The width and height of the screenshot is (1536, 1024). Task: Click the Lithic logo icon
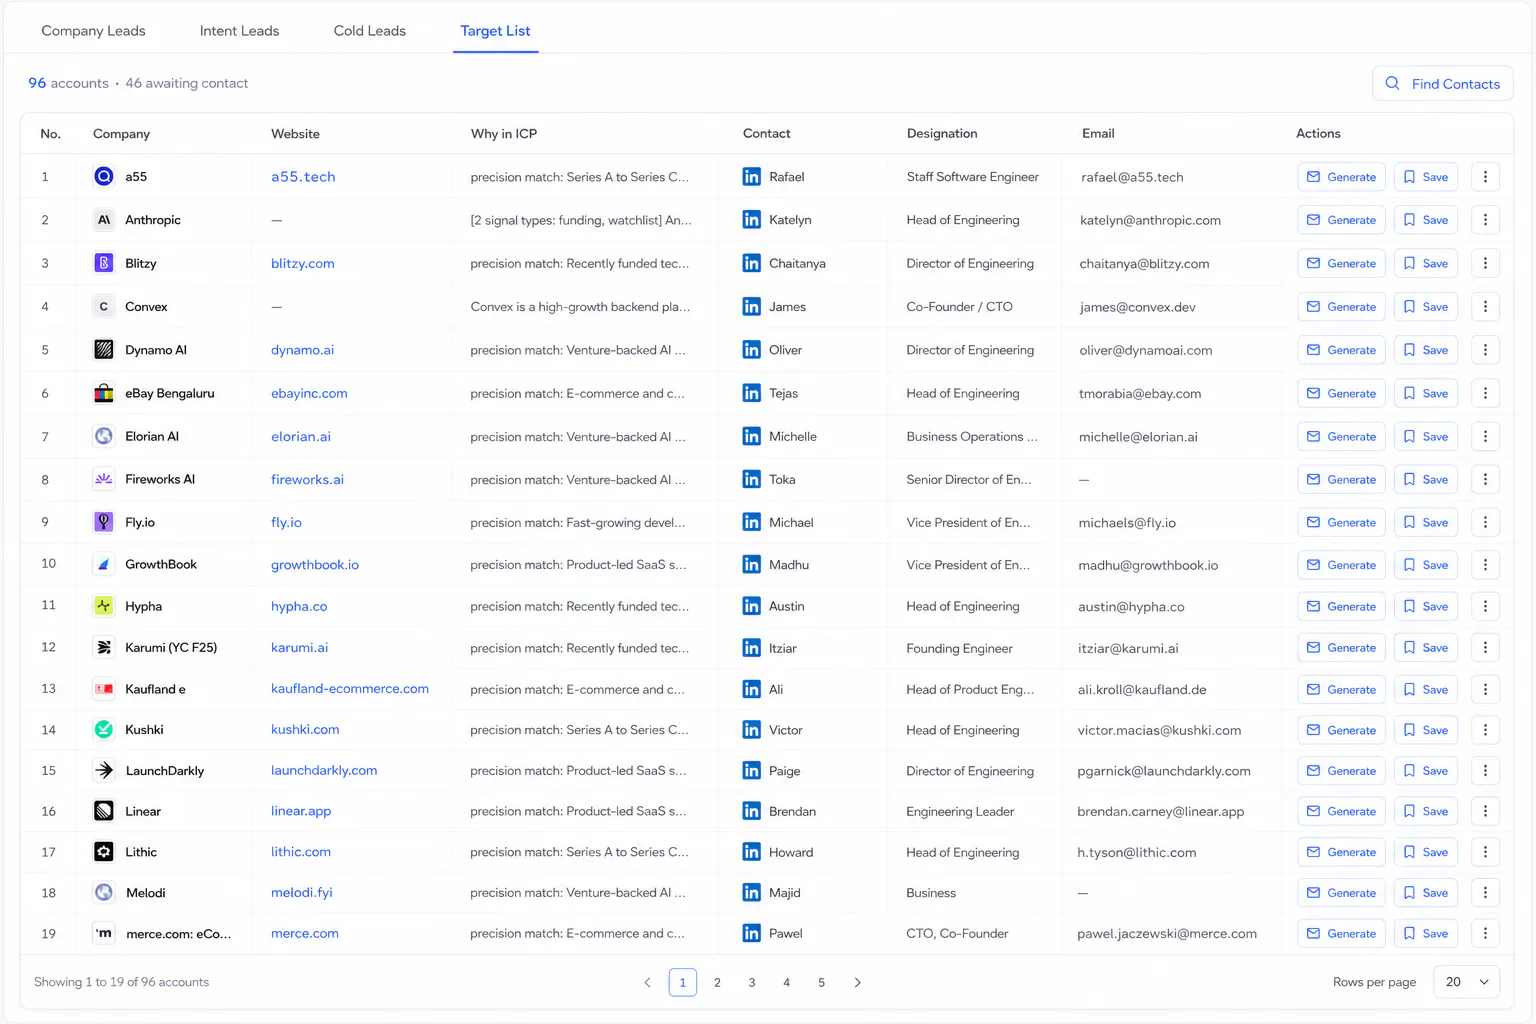(103, 852)
